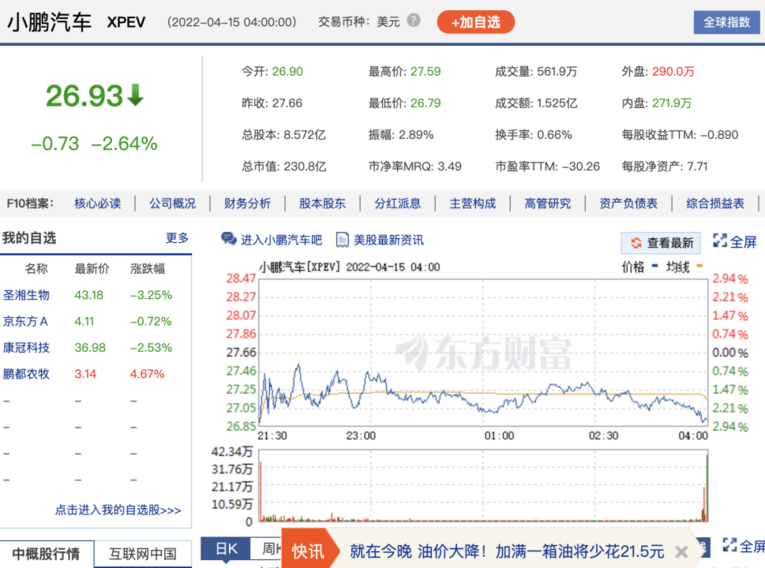765x568 pixels.
Task: Switch to the 中概股行情 tab
Action: 46,554
